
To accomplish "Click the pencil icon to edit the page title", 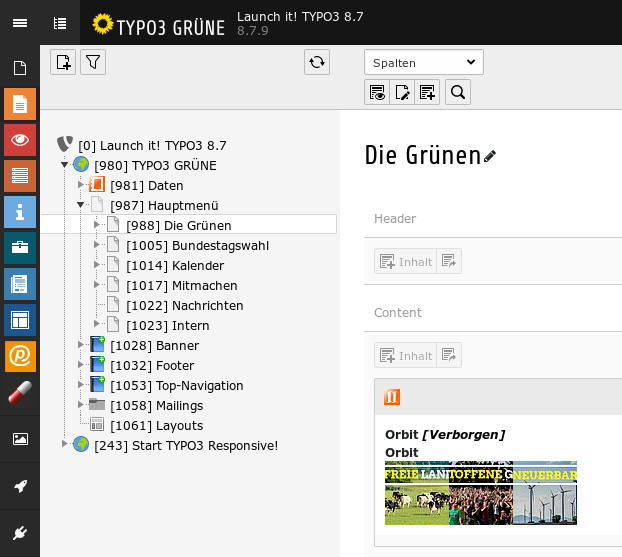I will pyautogui.click(x=490, y=156).
